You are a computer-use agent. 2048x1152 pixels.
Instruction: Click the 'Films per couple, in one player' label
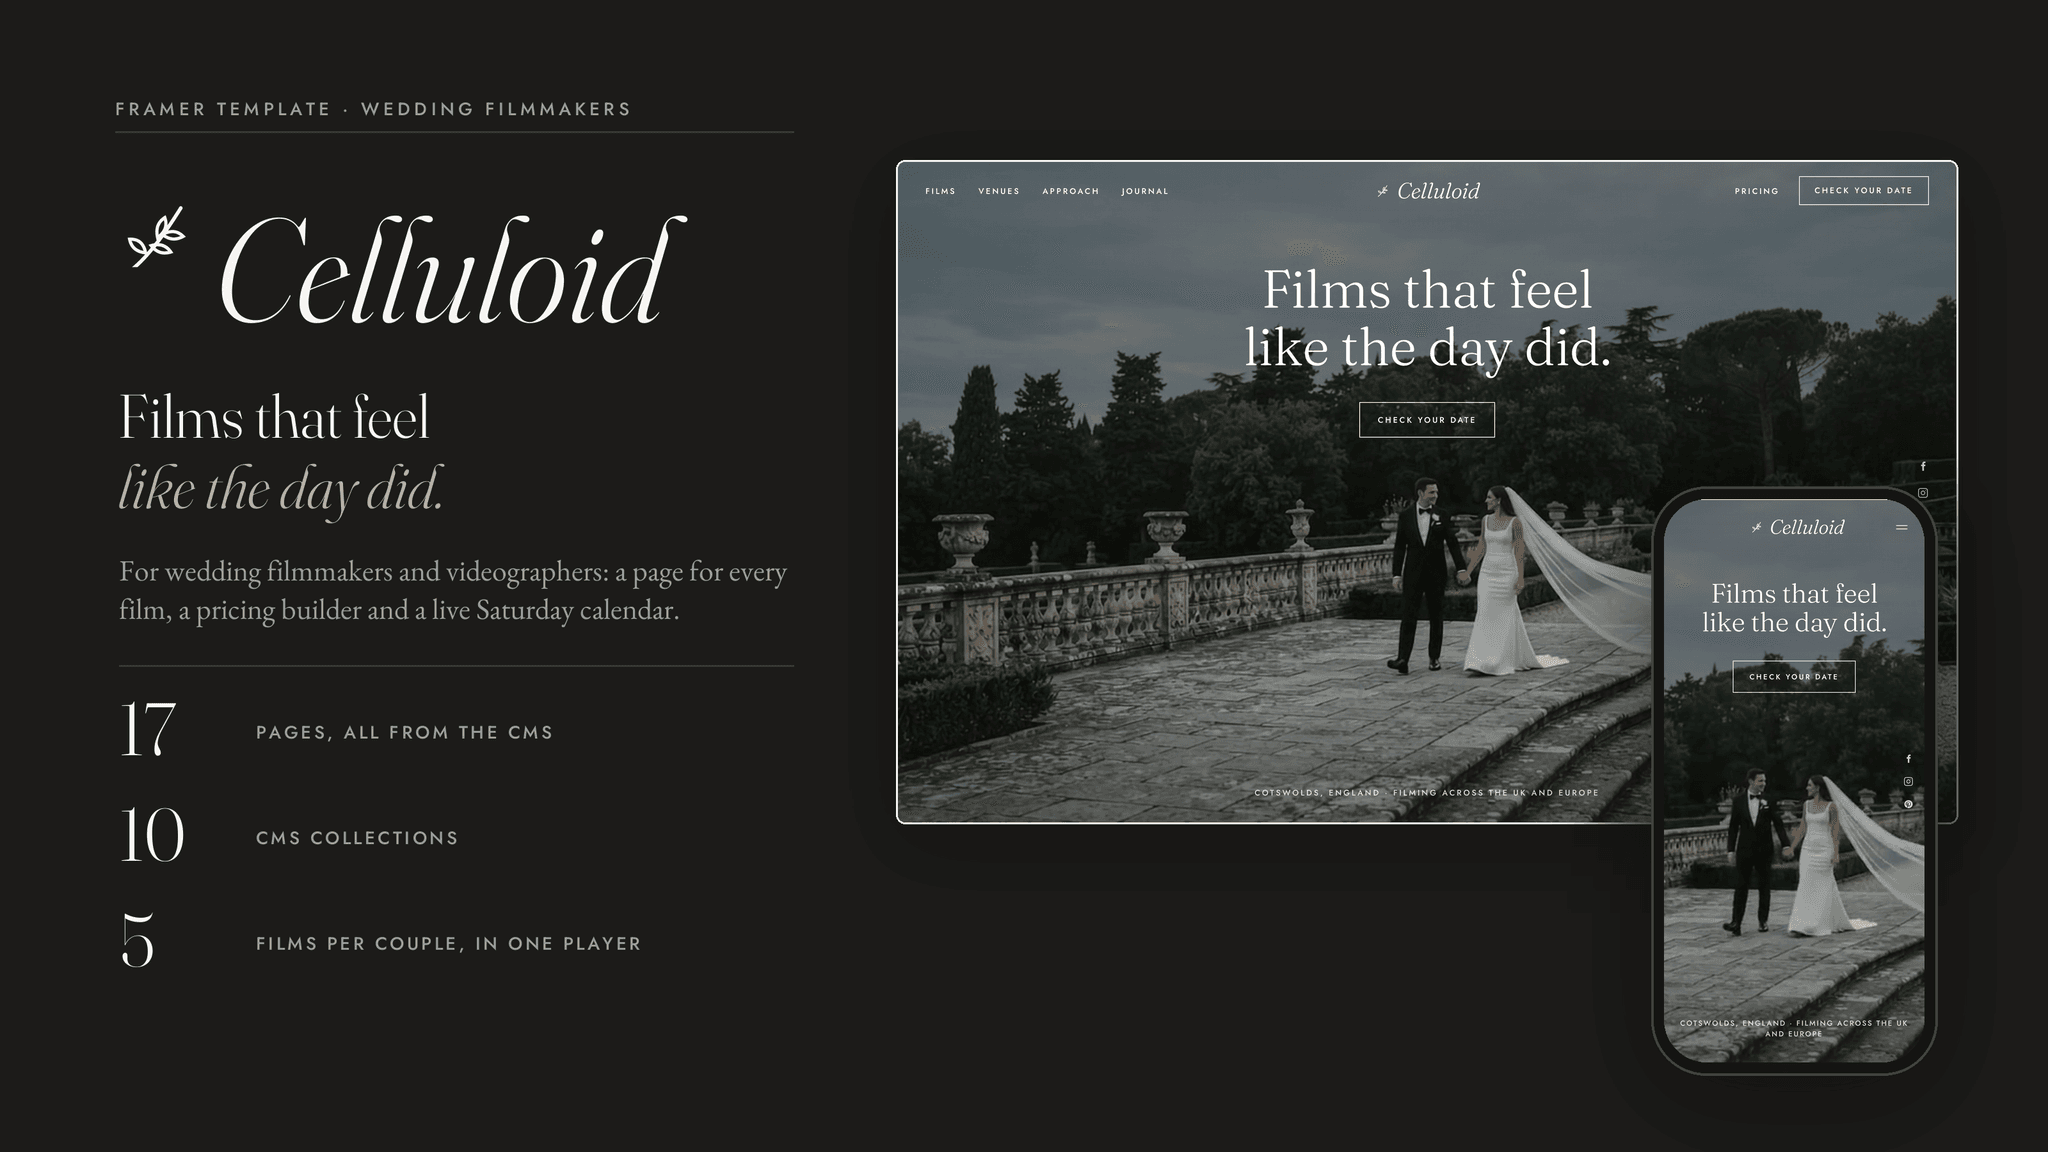pos(448,944)
